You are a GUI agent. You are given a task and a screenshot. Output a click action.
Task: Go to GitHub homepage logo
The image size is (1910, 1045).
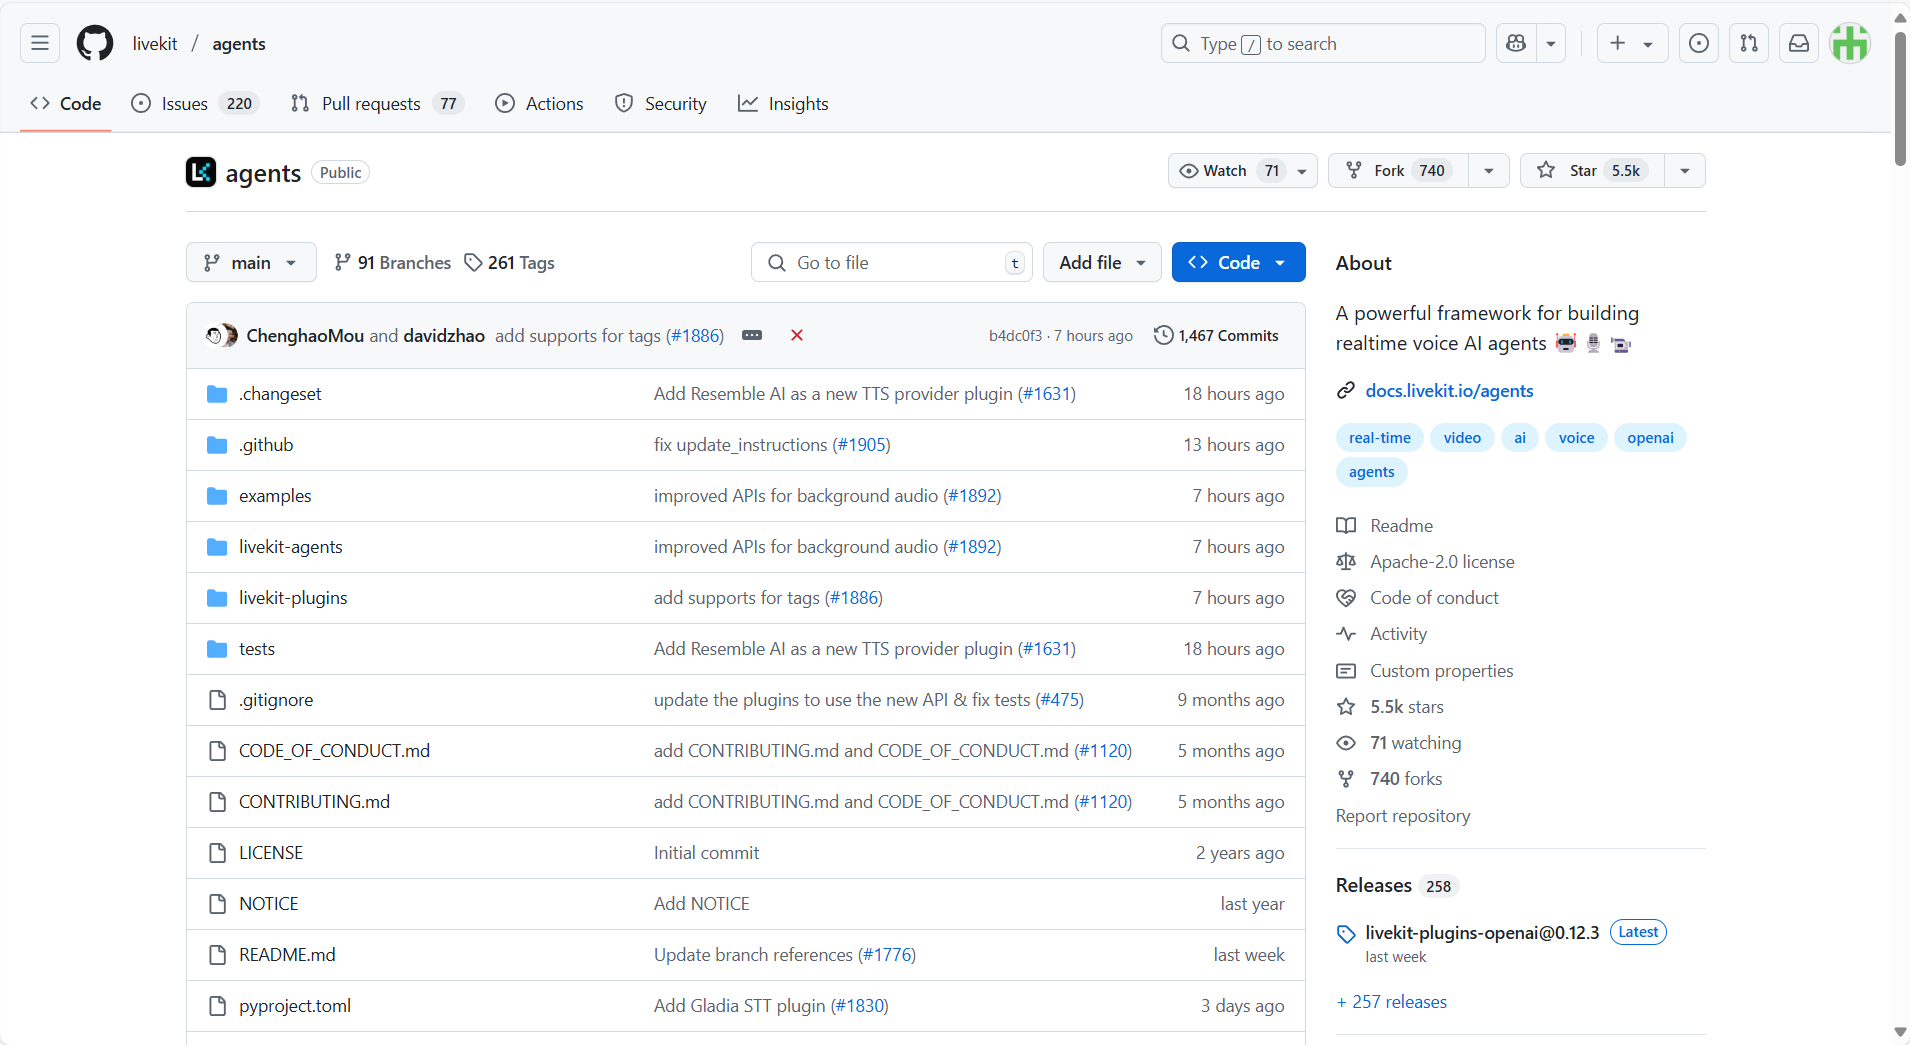pos(95,43)
